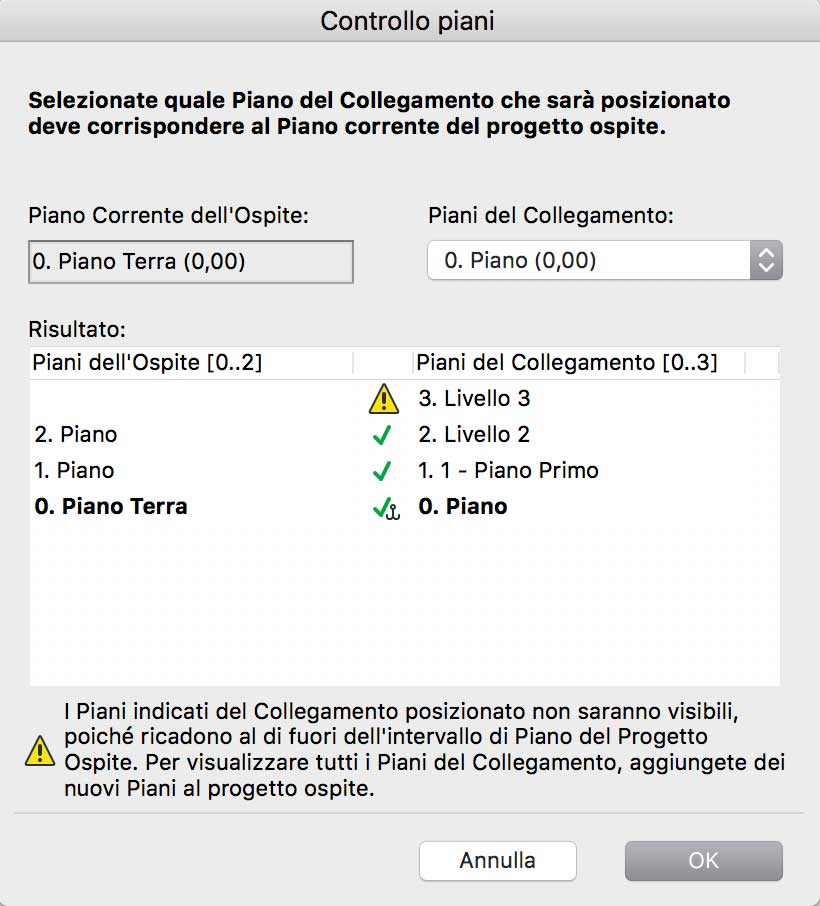The width and height of the screenshot is (820, 906).
Task: Click the Piano Corrente dell'Ospite field
Action: coord(191,262)
